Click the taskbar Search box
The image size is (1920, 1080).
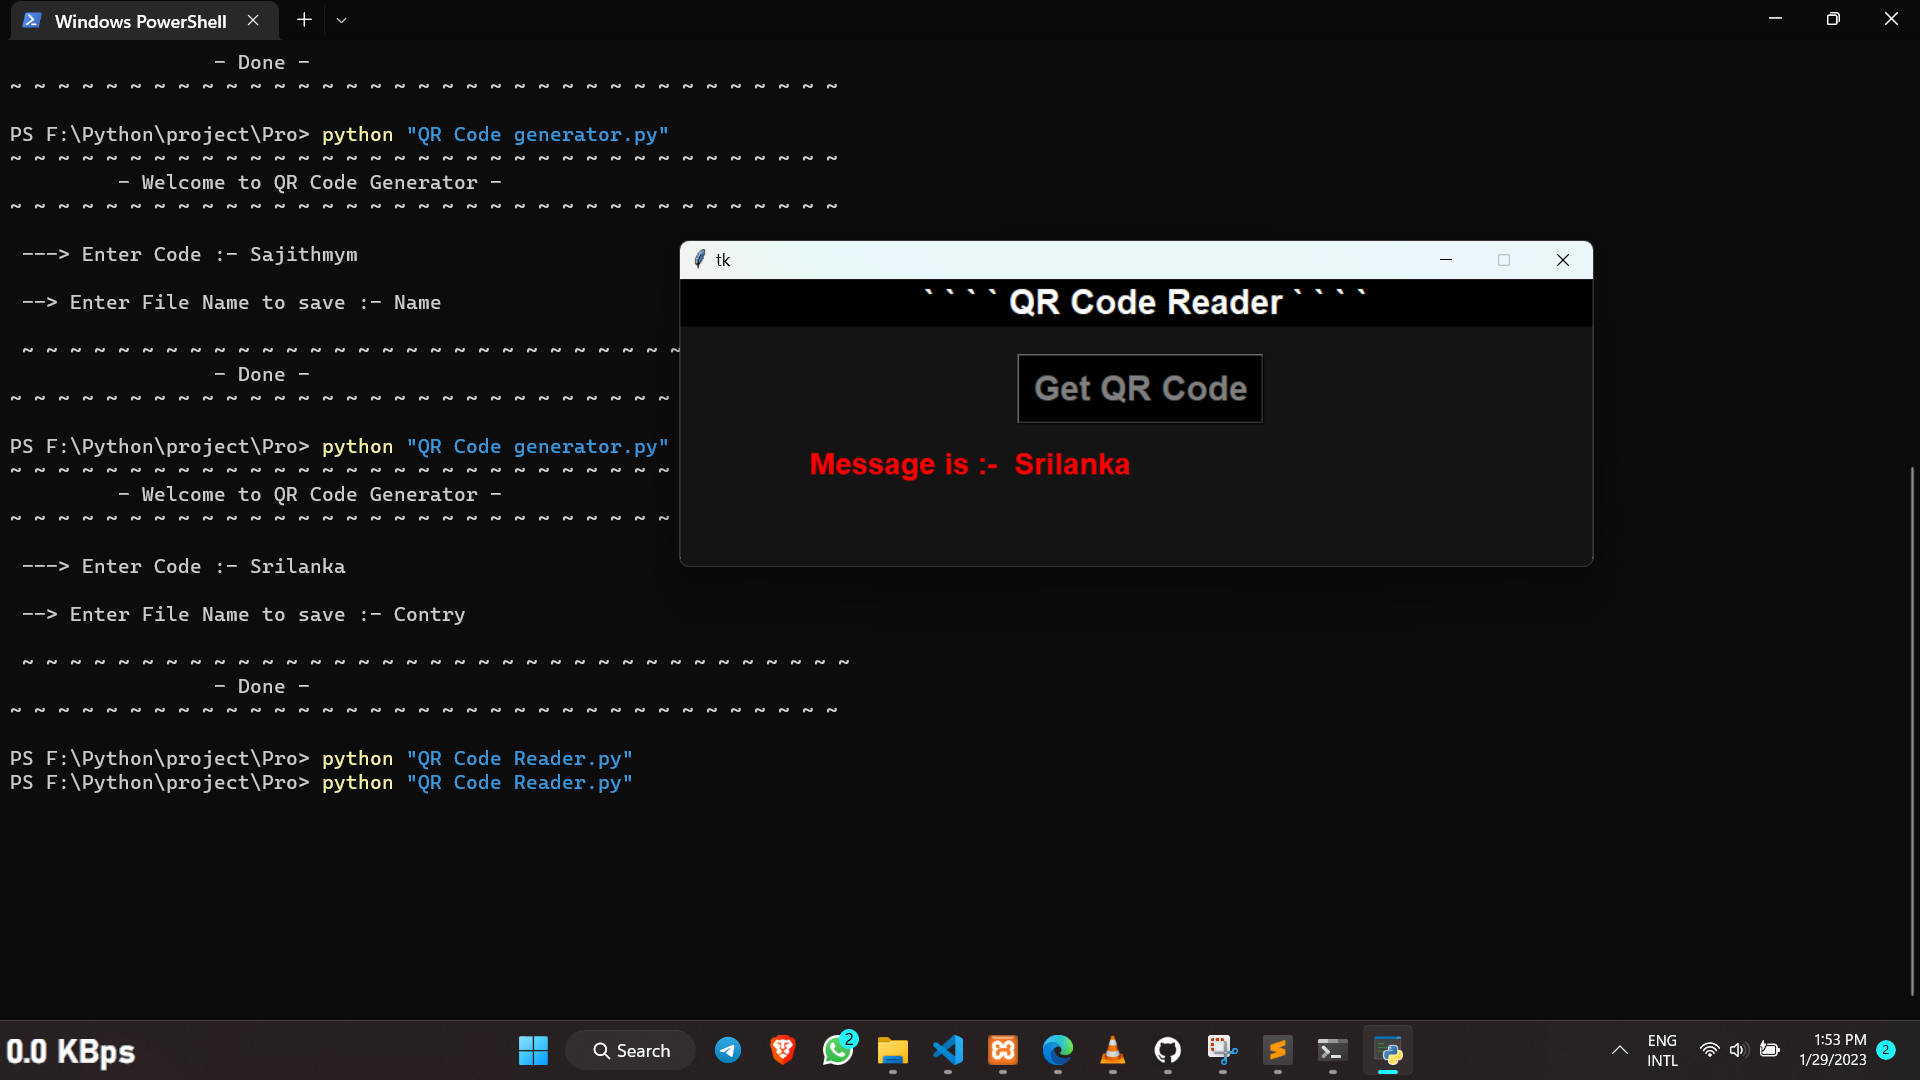click(x=631, y=1050)
